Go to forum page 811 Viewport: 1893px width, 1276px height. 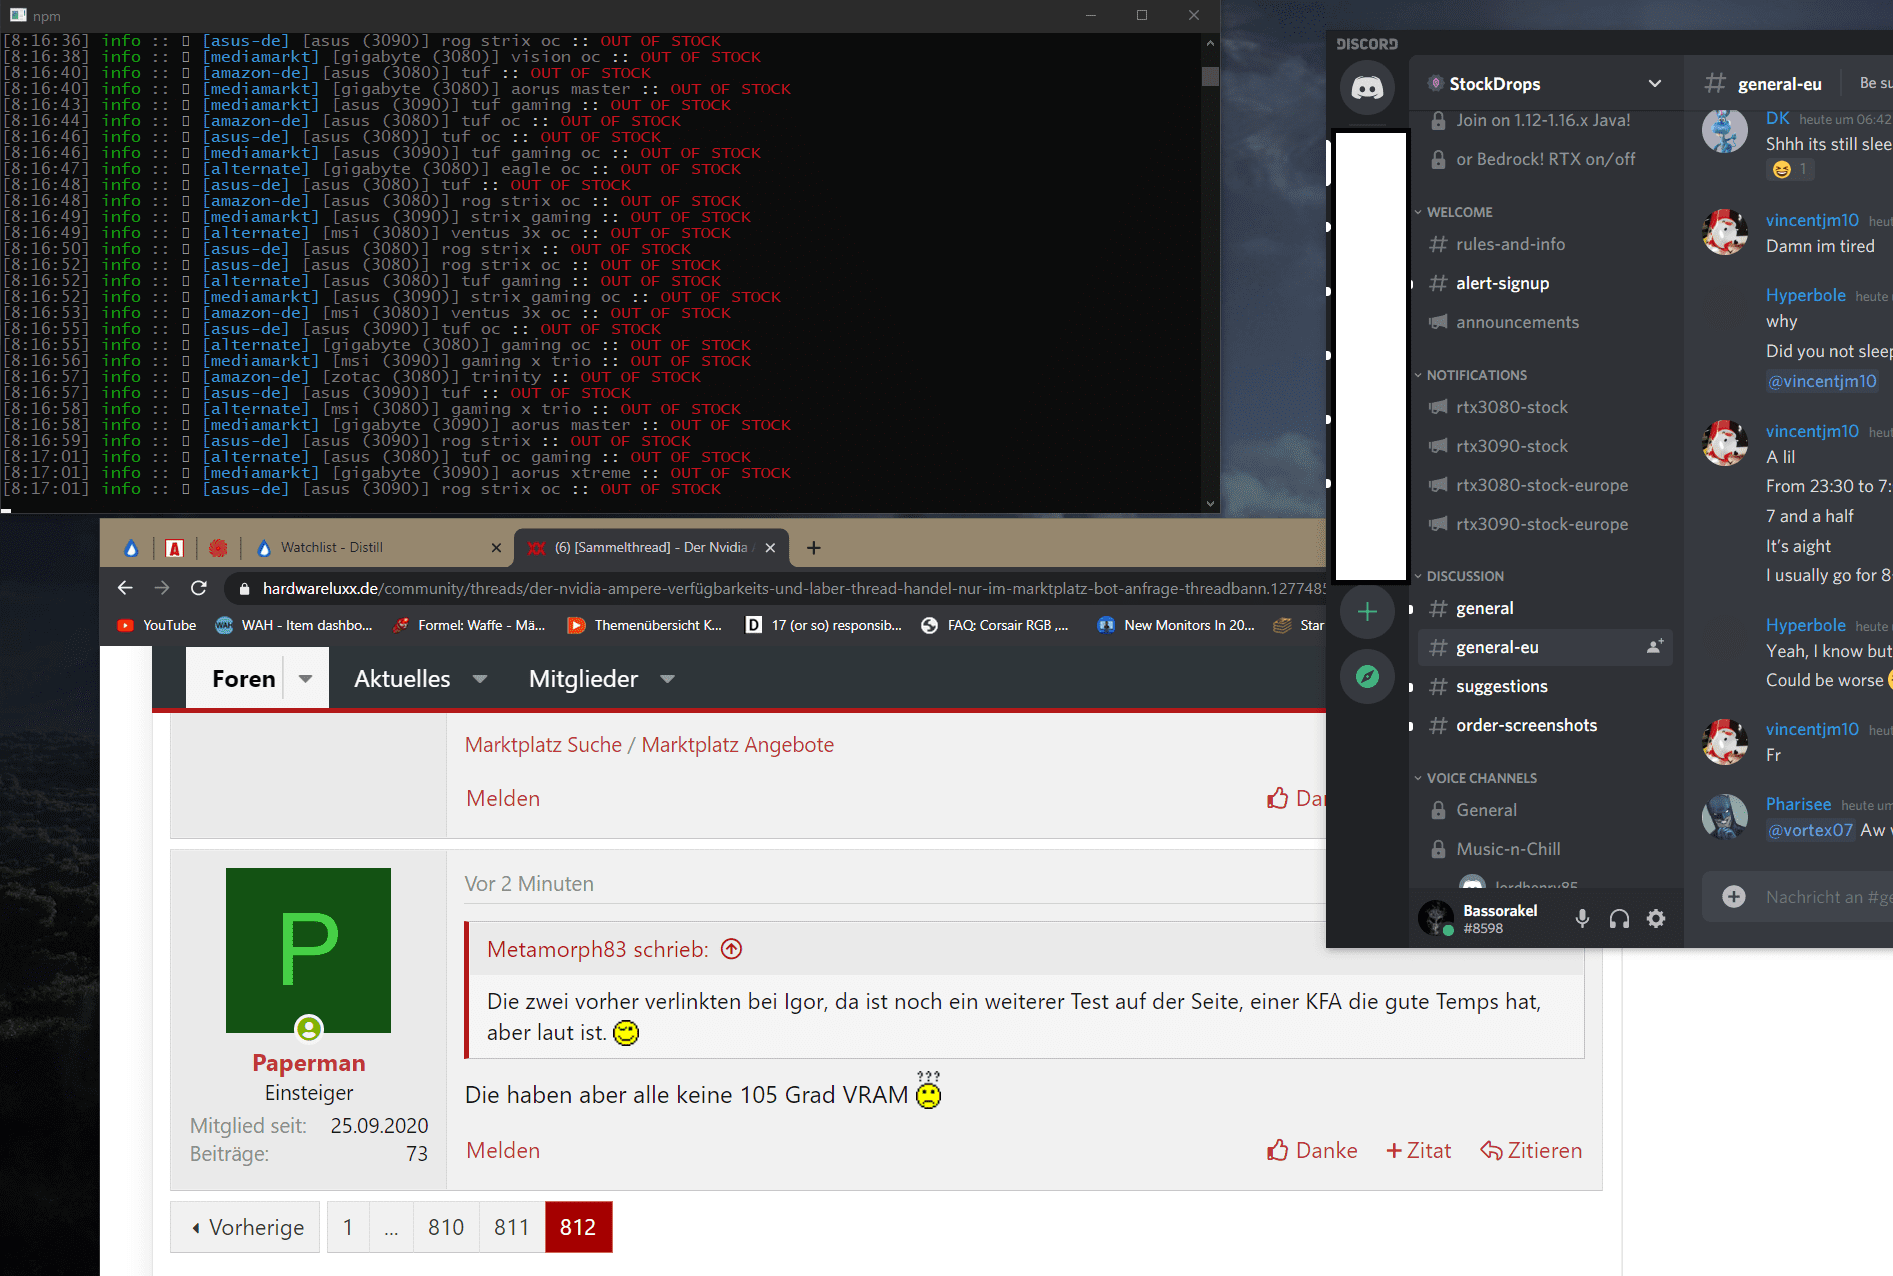pos(512,1227)
